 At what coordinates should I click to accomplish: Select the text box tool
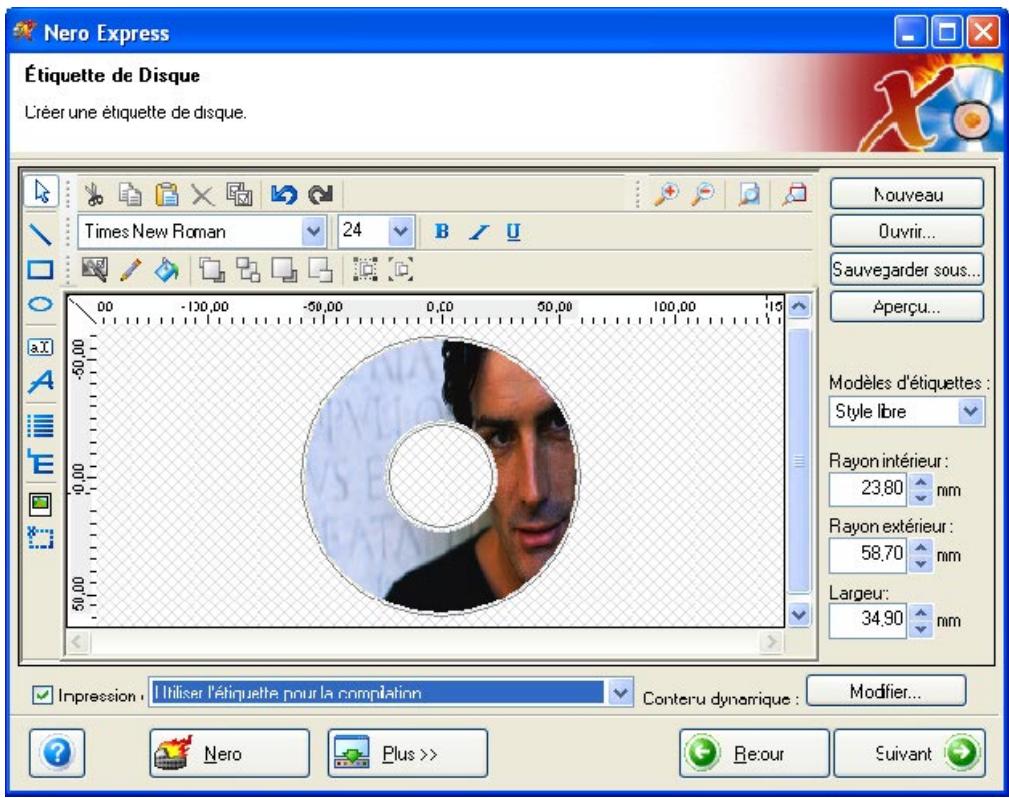coord(41,347)
